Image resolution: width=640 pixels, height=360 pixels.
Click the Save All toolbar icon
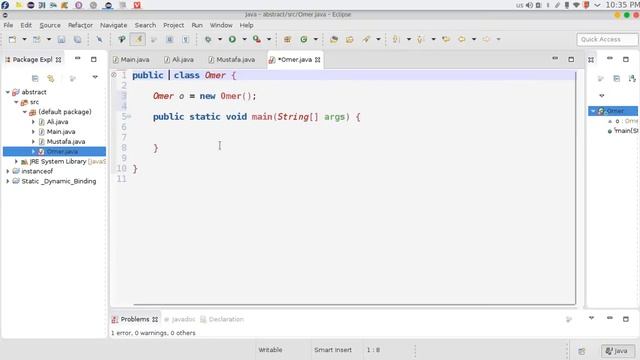pos(77,39)
